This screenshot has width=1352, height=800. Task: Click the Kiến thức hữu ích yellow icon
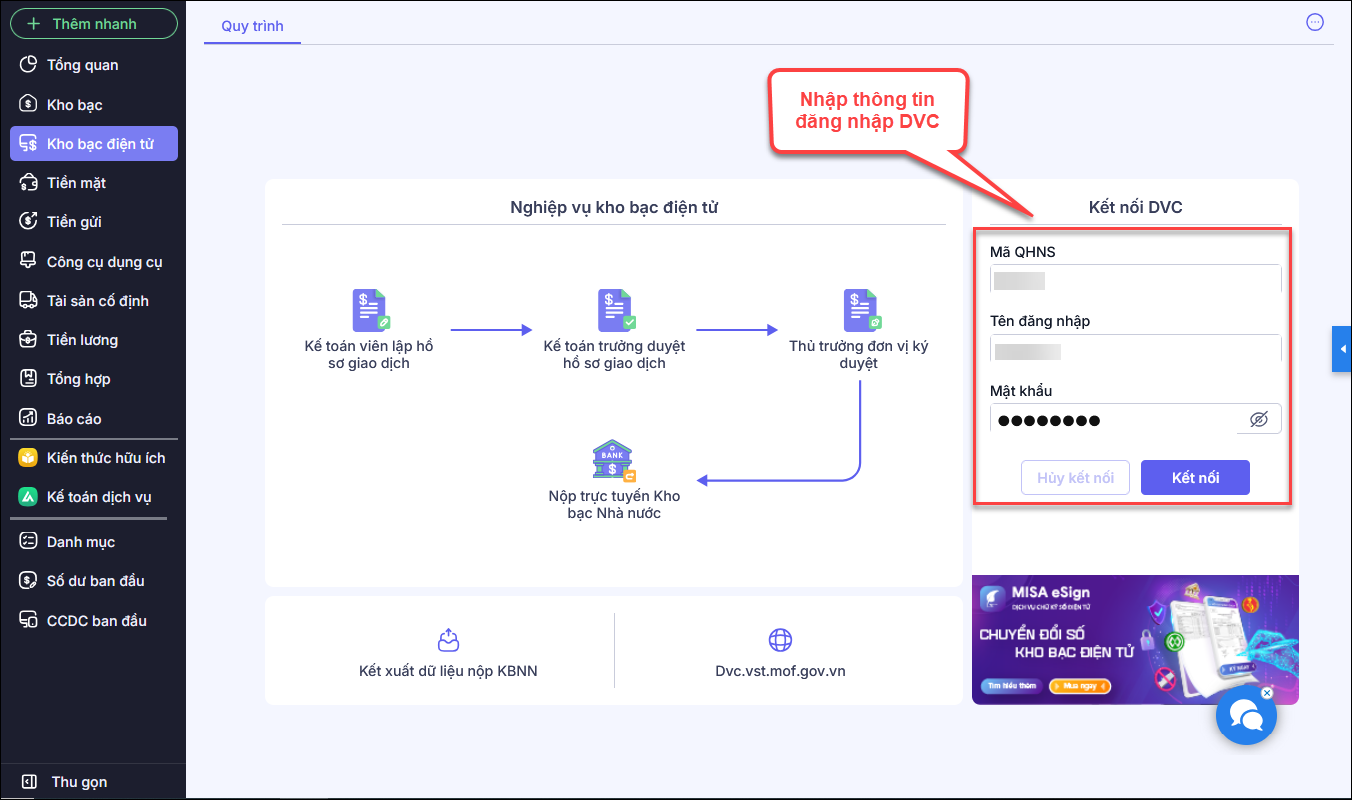click(29, 458)
